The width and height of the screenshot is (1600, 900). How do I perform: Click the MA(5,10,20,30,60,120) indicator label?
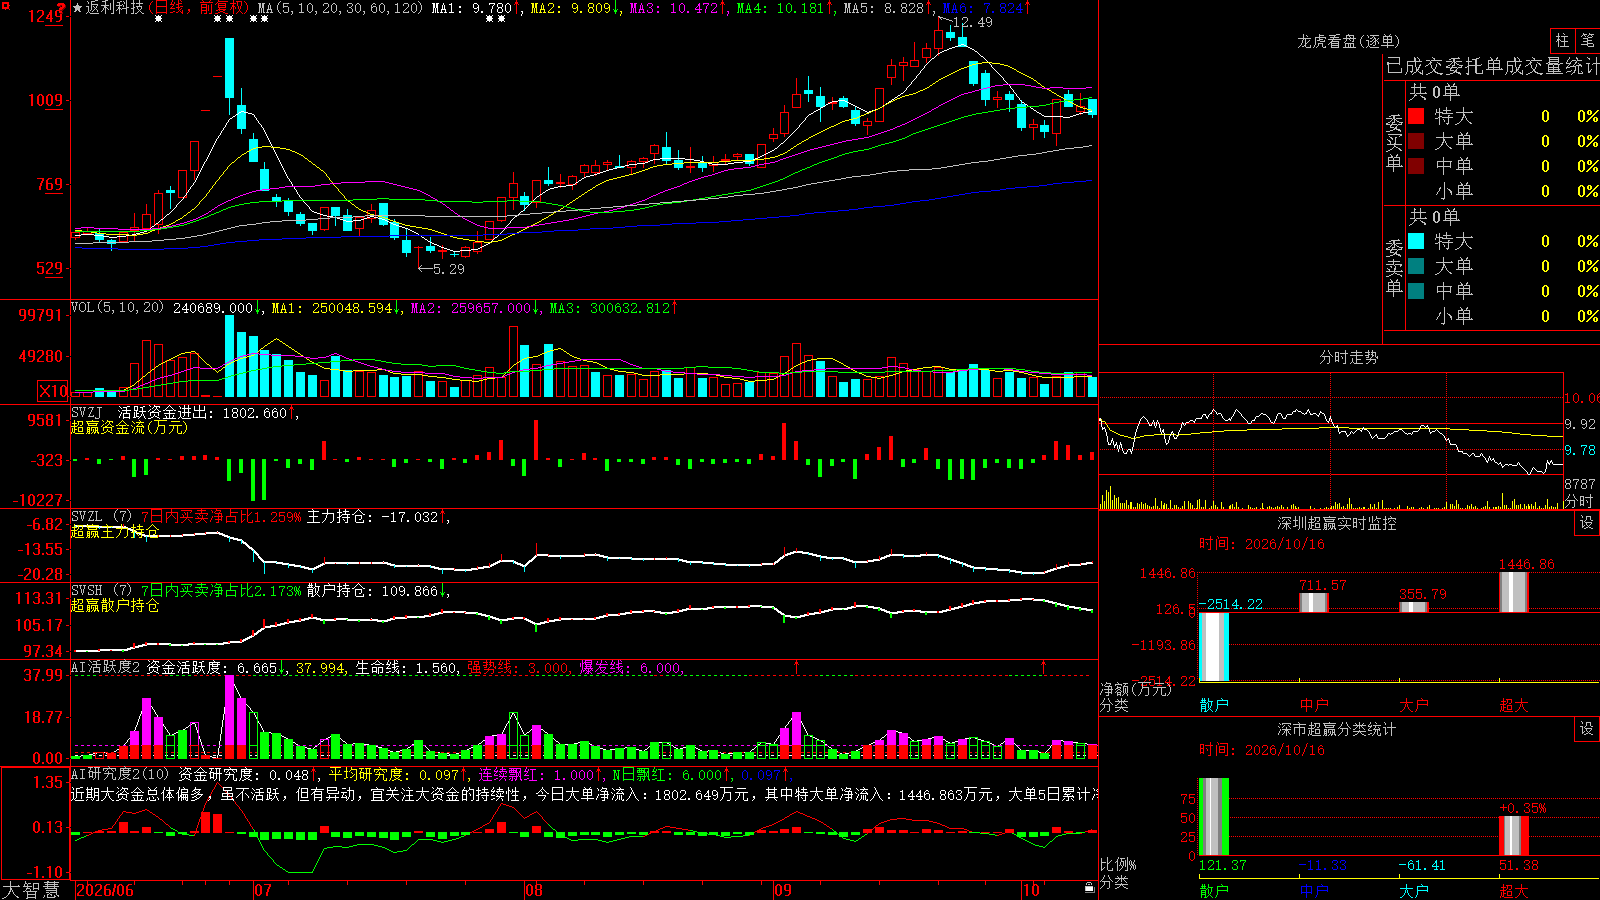click(x=340, y=8)
